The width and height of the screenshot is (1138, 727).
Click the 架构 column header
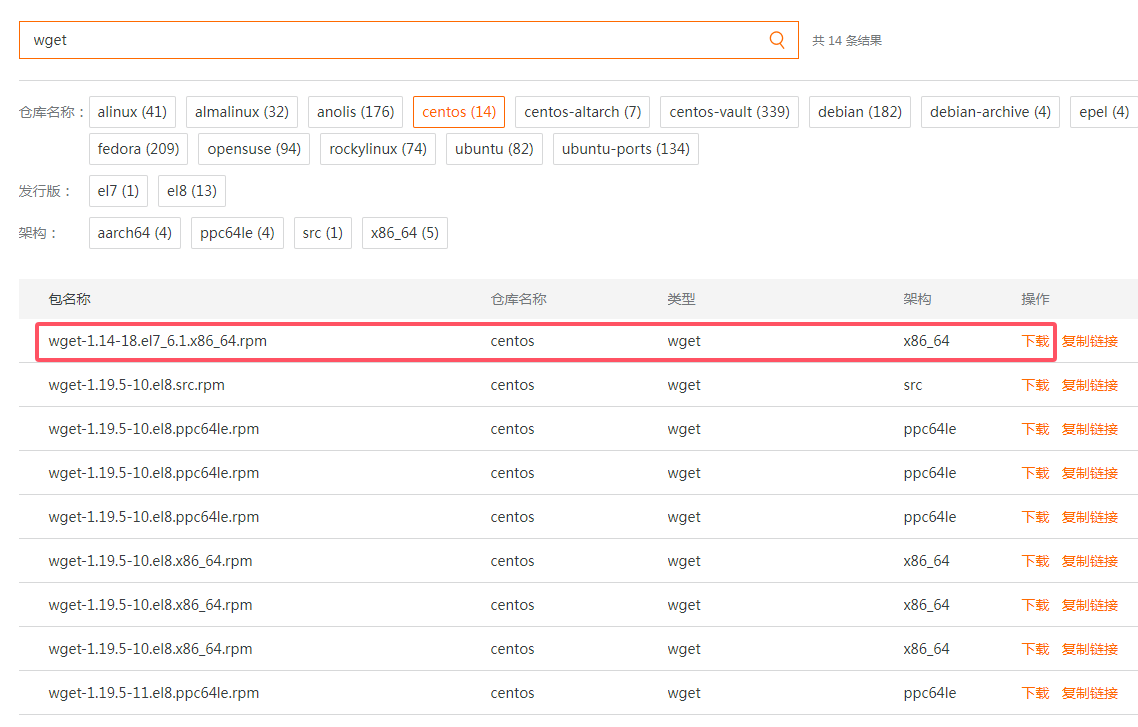[917, 299]
